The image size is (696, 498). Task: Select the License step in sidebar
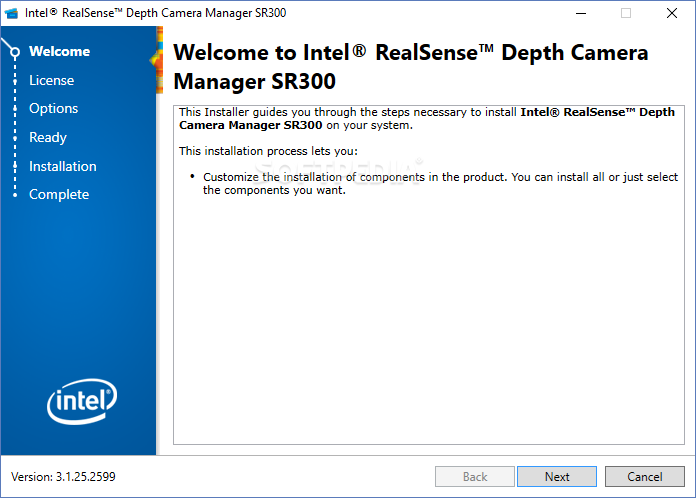(x=51, y=80)
